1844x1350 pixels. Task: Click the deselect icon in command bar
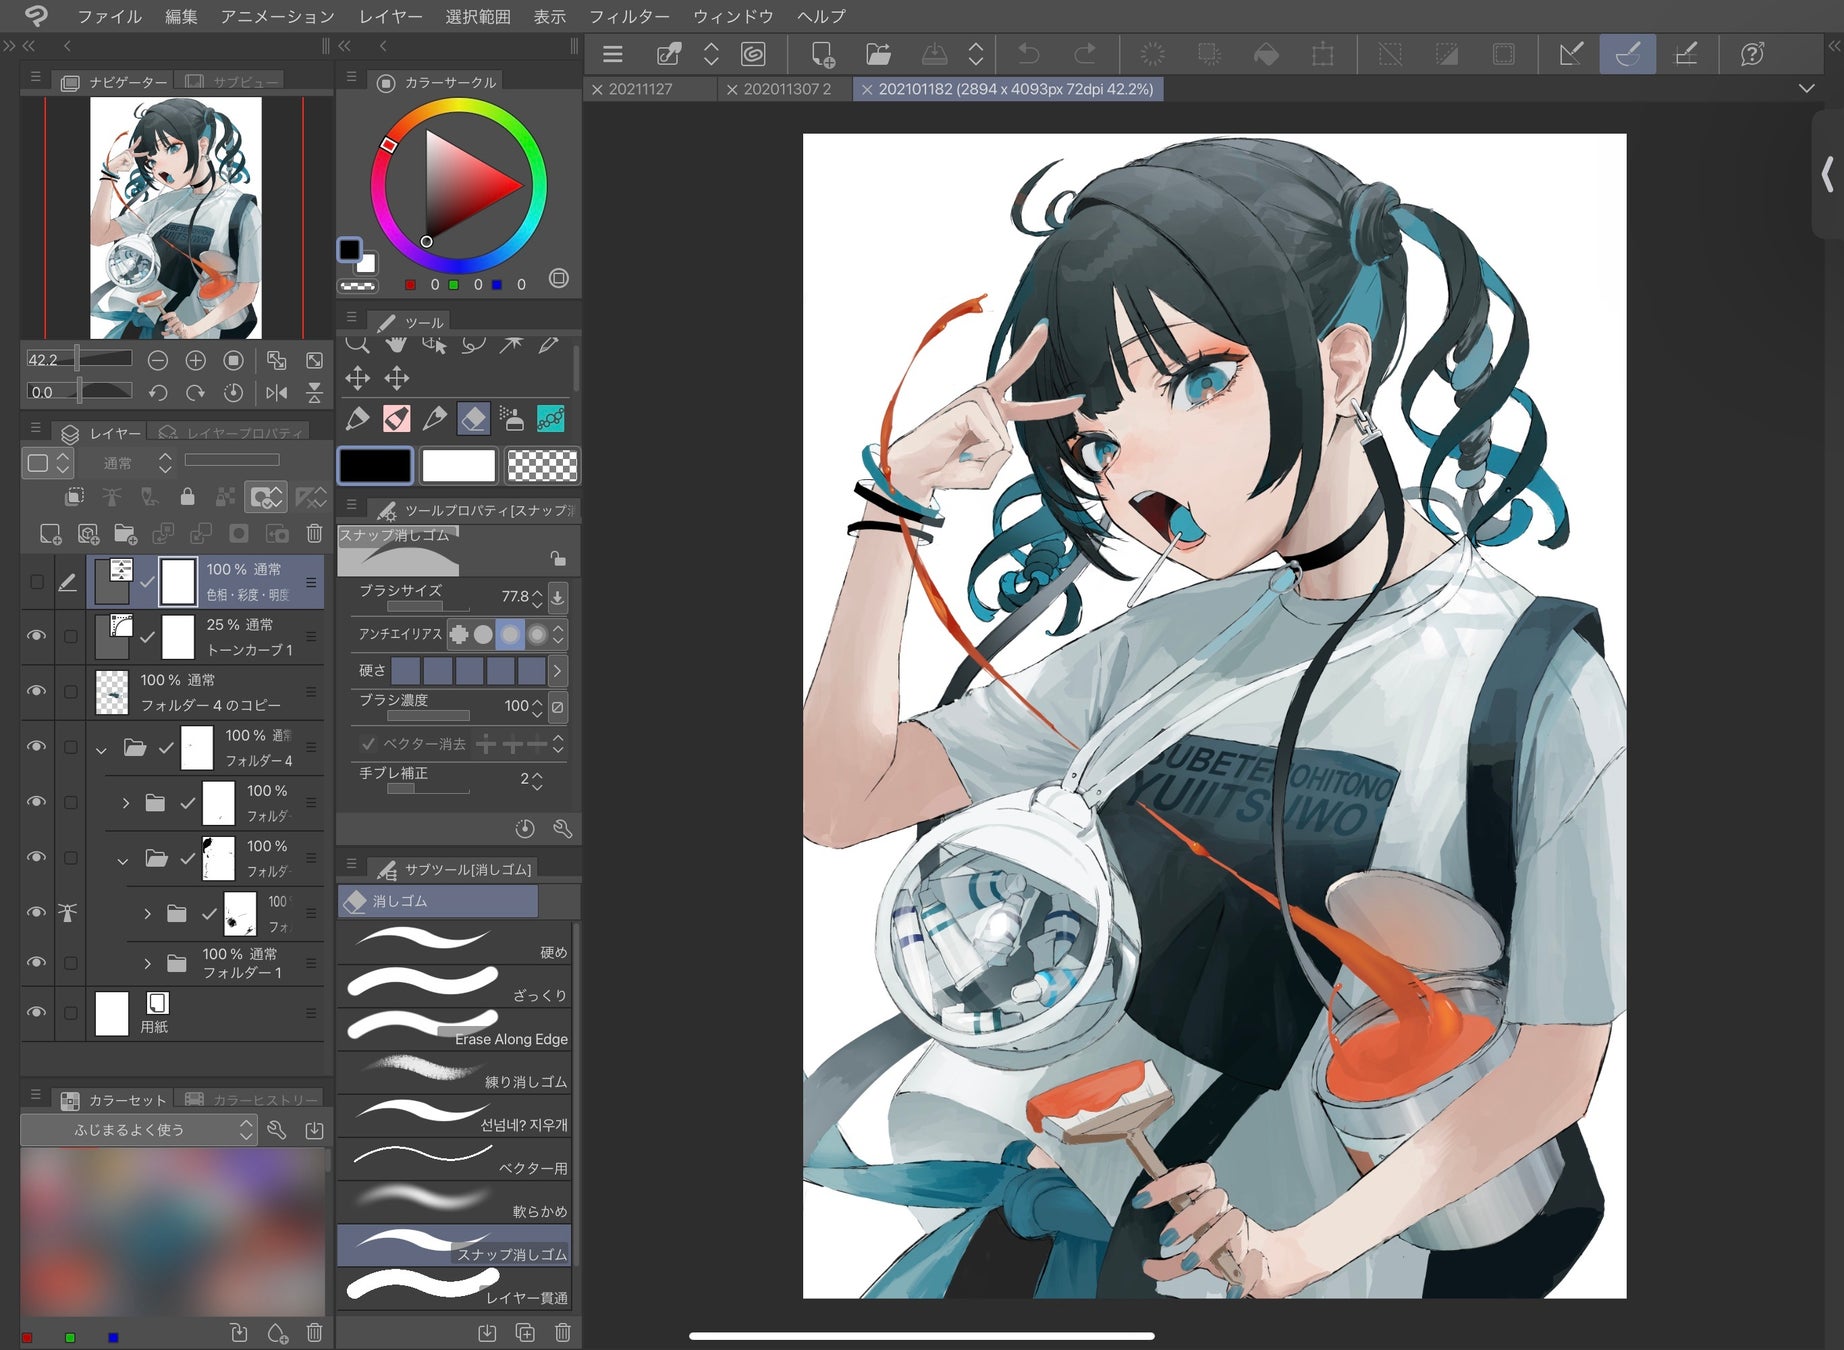coord(1390,54)
